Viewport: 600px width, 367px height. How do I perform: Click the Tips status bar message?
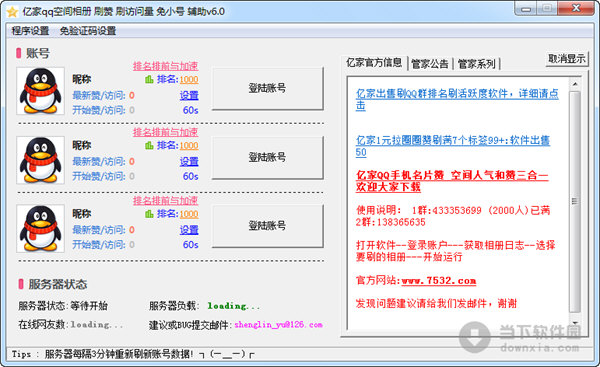pos(133,354)
